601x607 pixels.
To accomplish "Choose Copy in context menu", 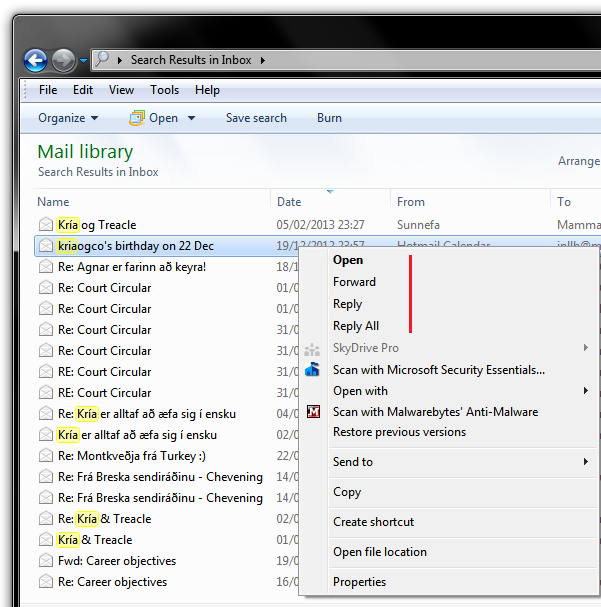I will click(347, 492).
